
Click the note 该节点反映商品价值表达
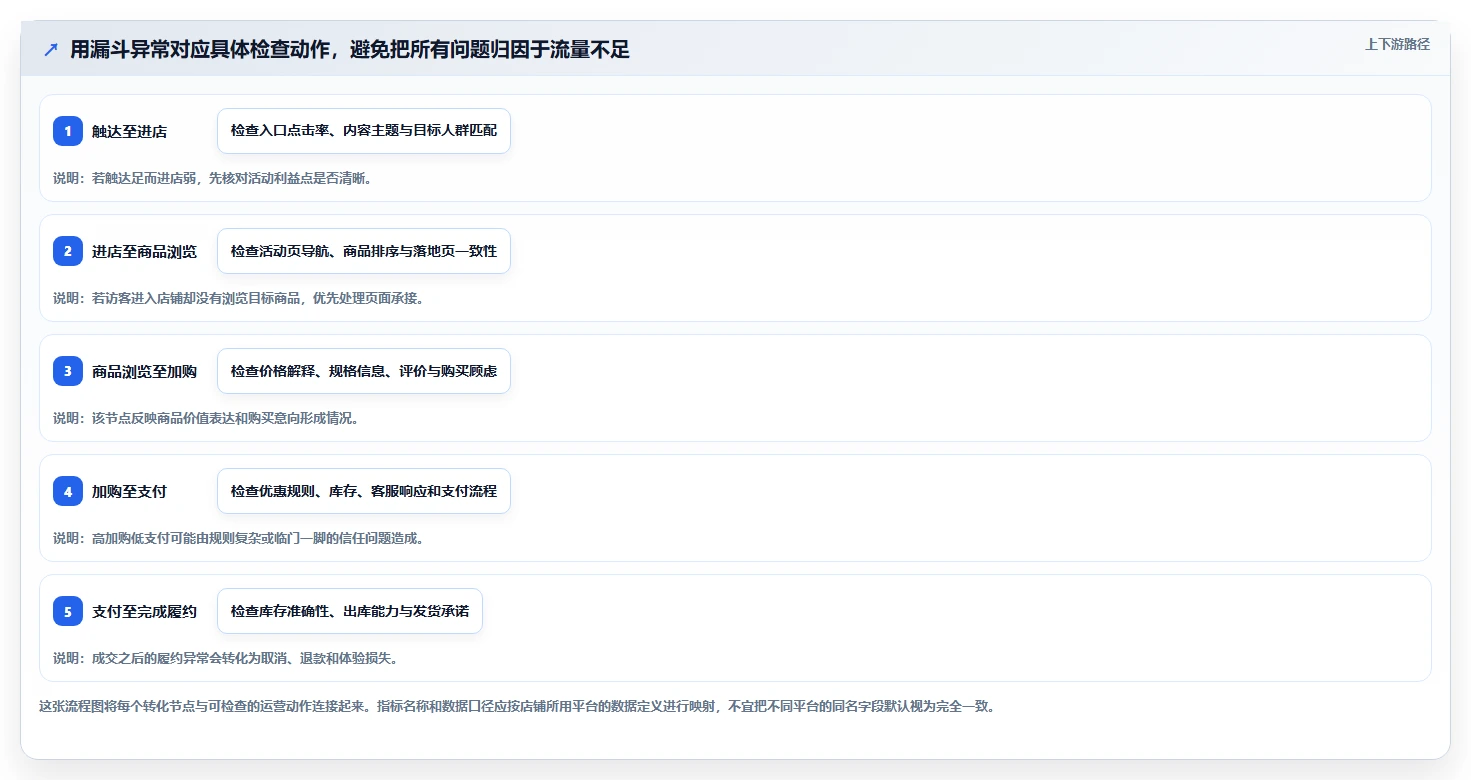point(206,418)
